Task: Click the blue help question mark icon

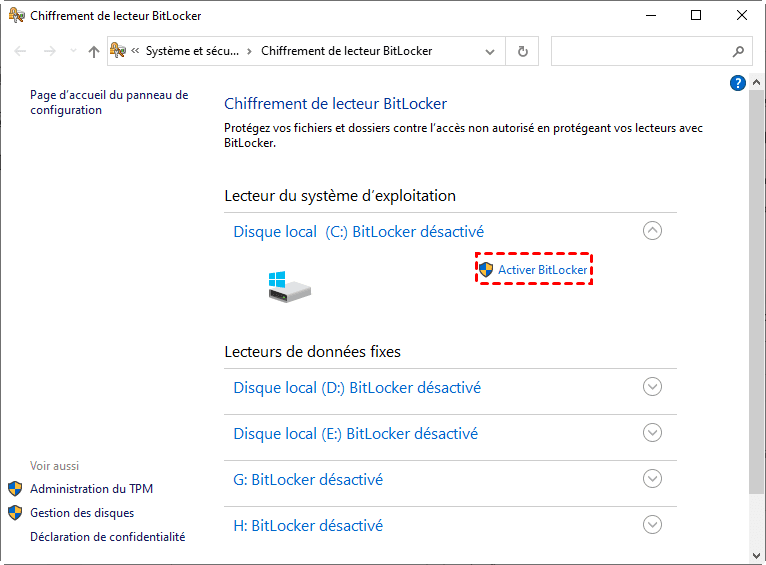Action: point(738,83)
